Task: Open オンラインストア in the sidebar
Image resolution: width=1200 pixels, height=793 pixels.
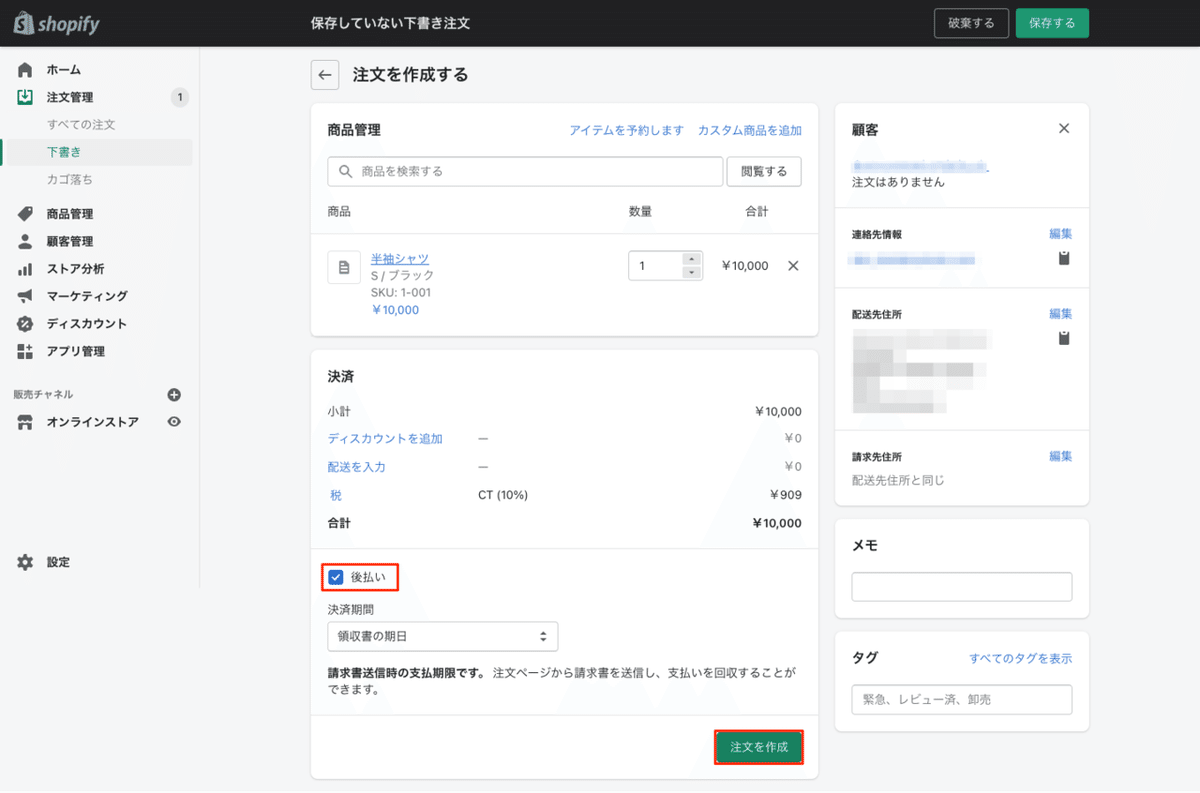Action: (92, 422)
